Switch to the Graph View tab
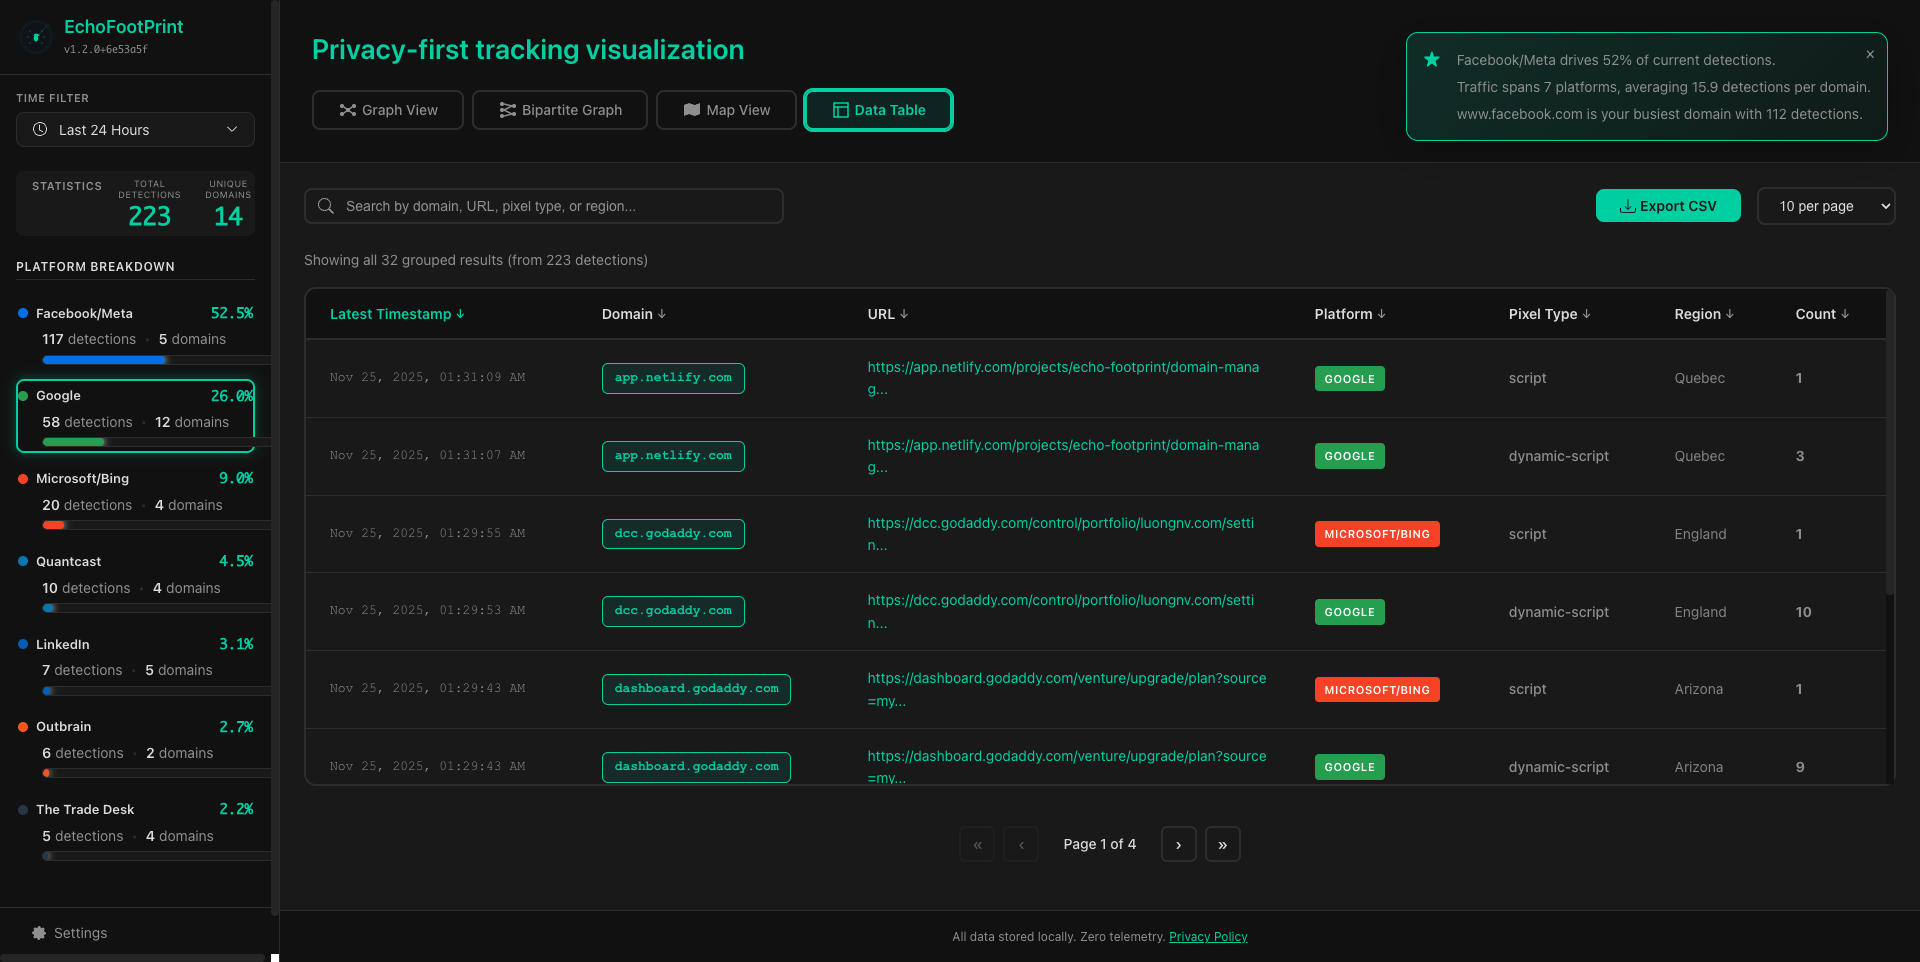This screenshot has height=962, width=1920. click(387, 110)
